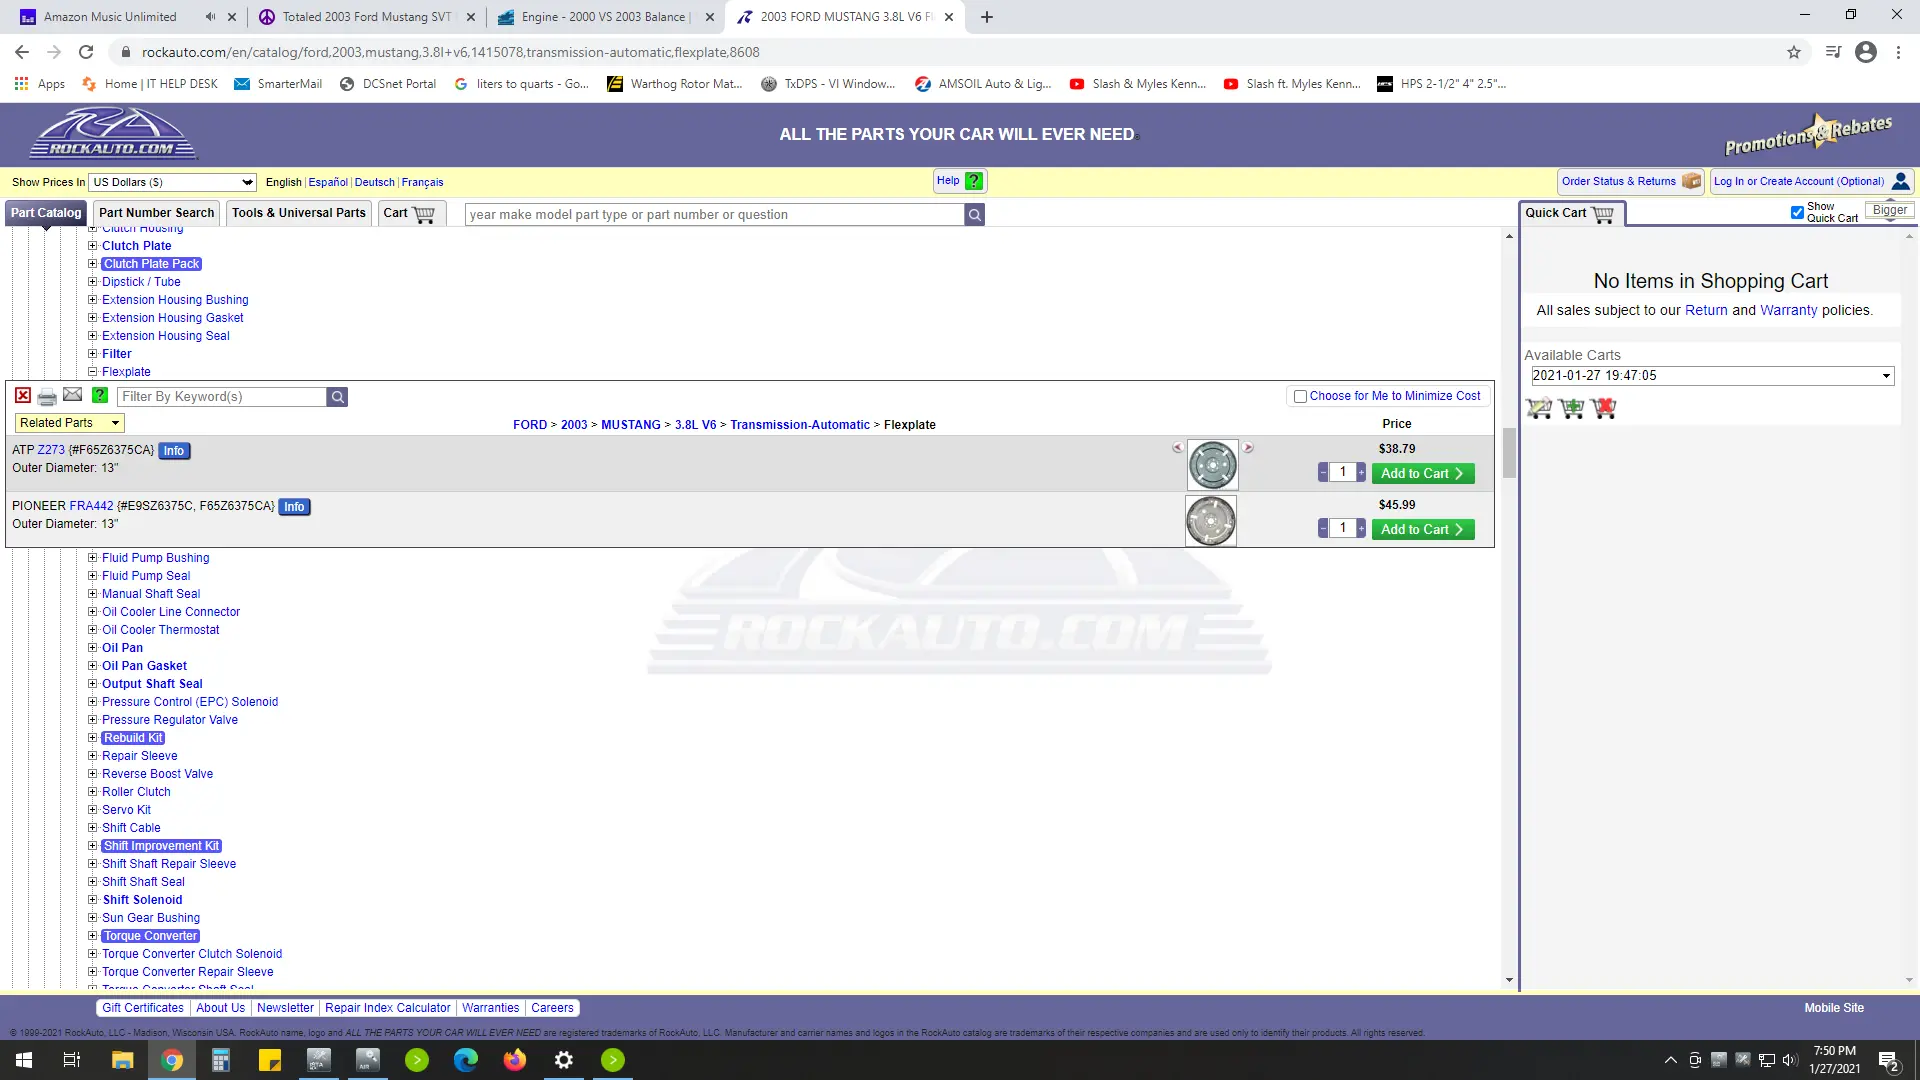Viewport: 1920px width, 1080px height.
Task: Switch to the Part Number Search tab
Action: tap(156, 213)
